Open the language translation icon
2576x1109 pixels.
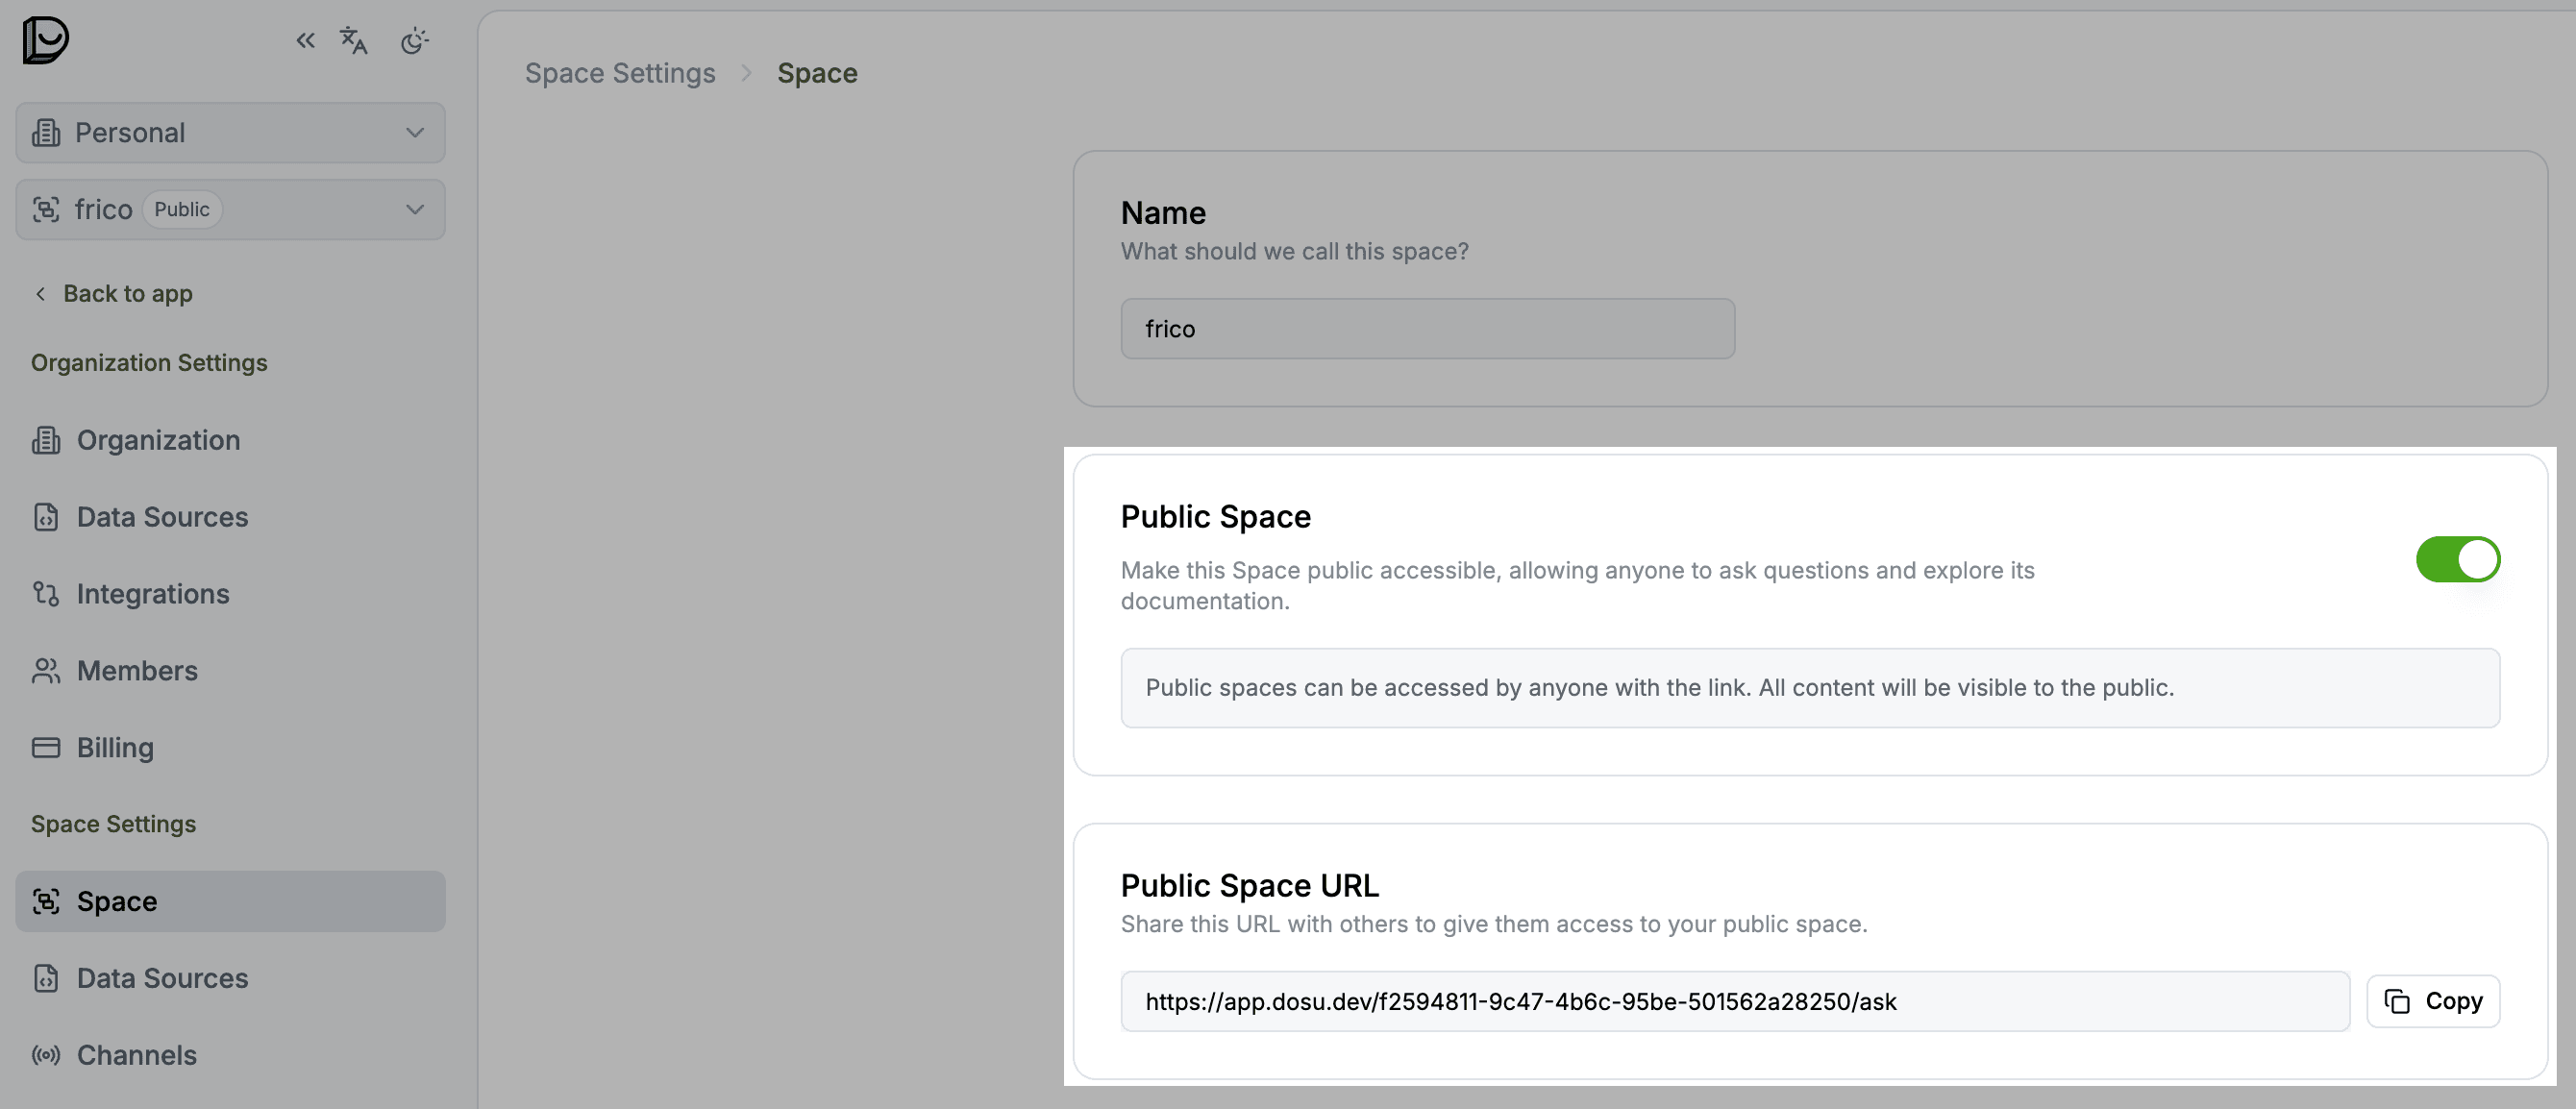tap(352, 40)
